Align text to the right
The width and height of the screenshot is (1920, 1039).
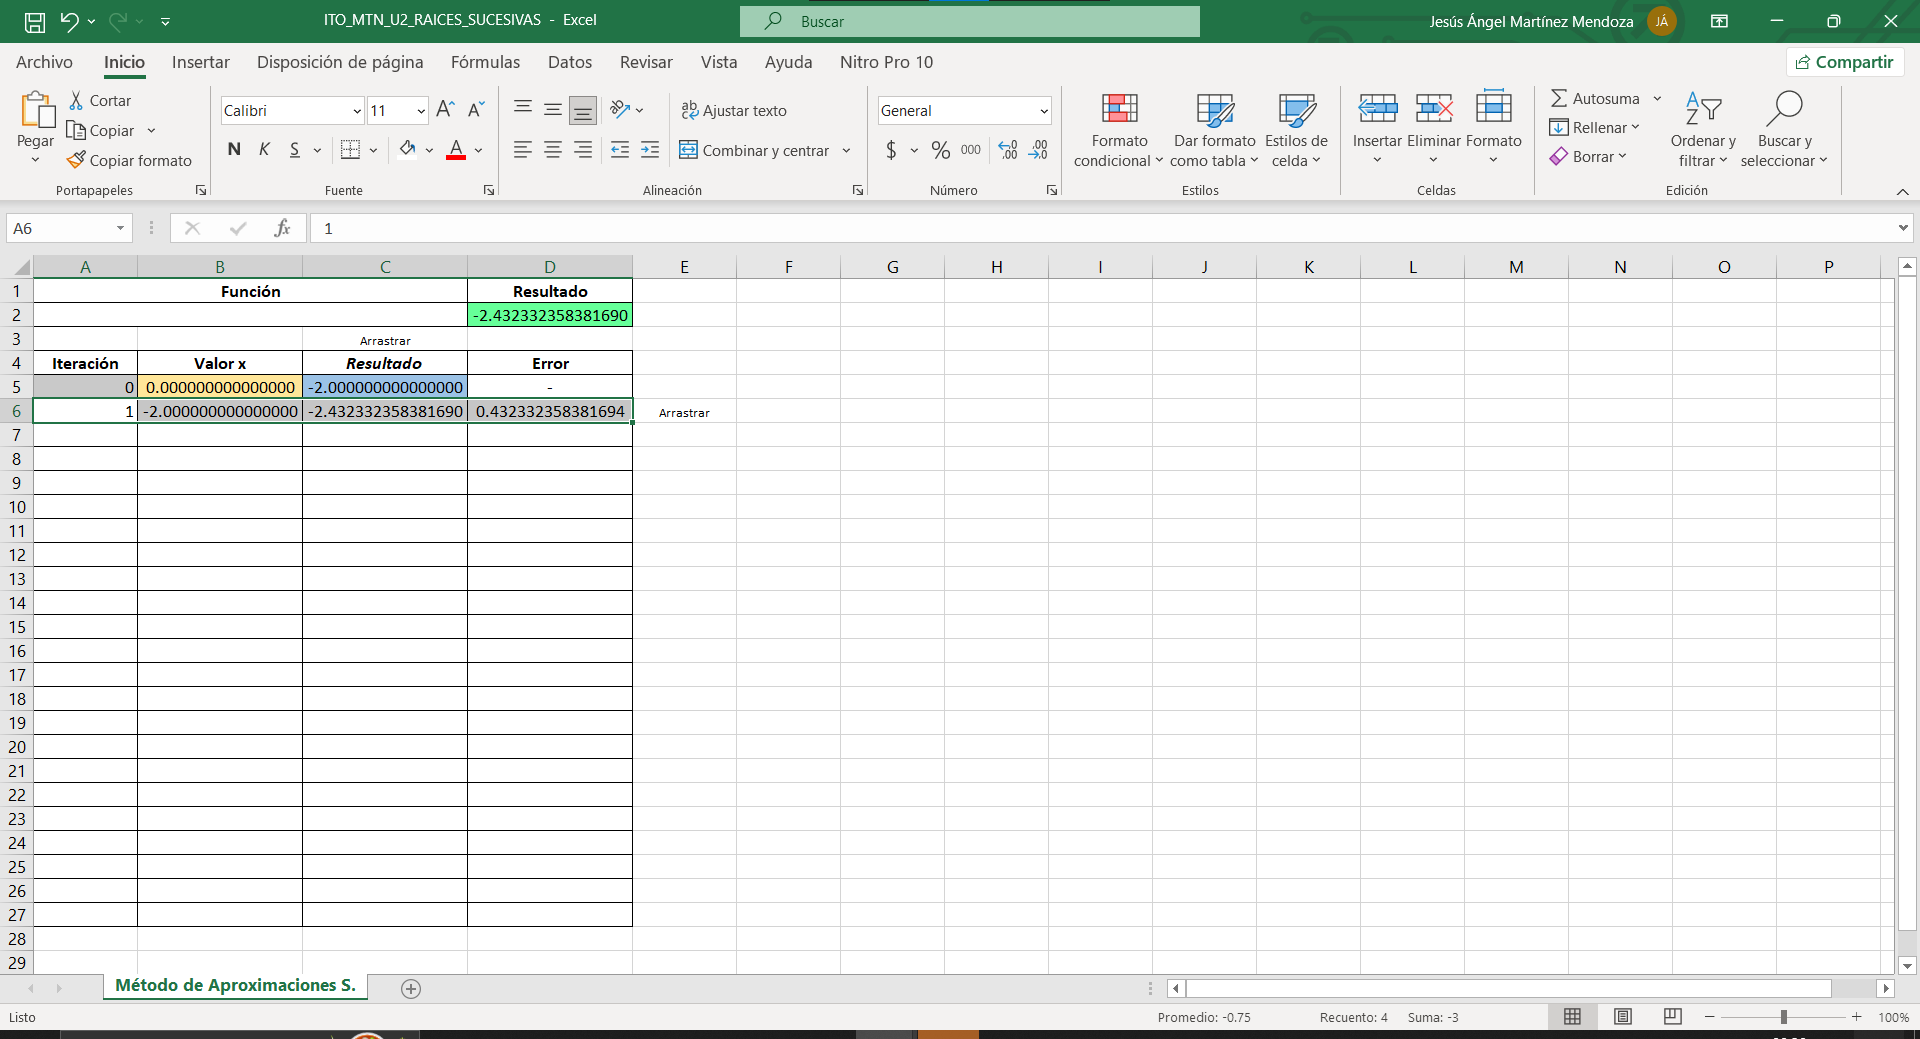583,150
